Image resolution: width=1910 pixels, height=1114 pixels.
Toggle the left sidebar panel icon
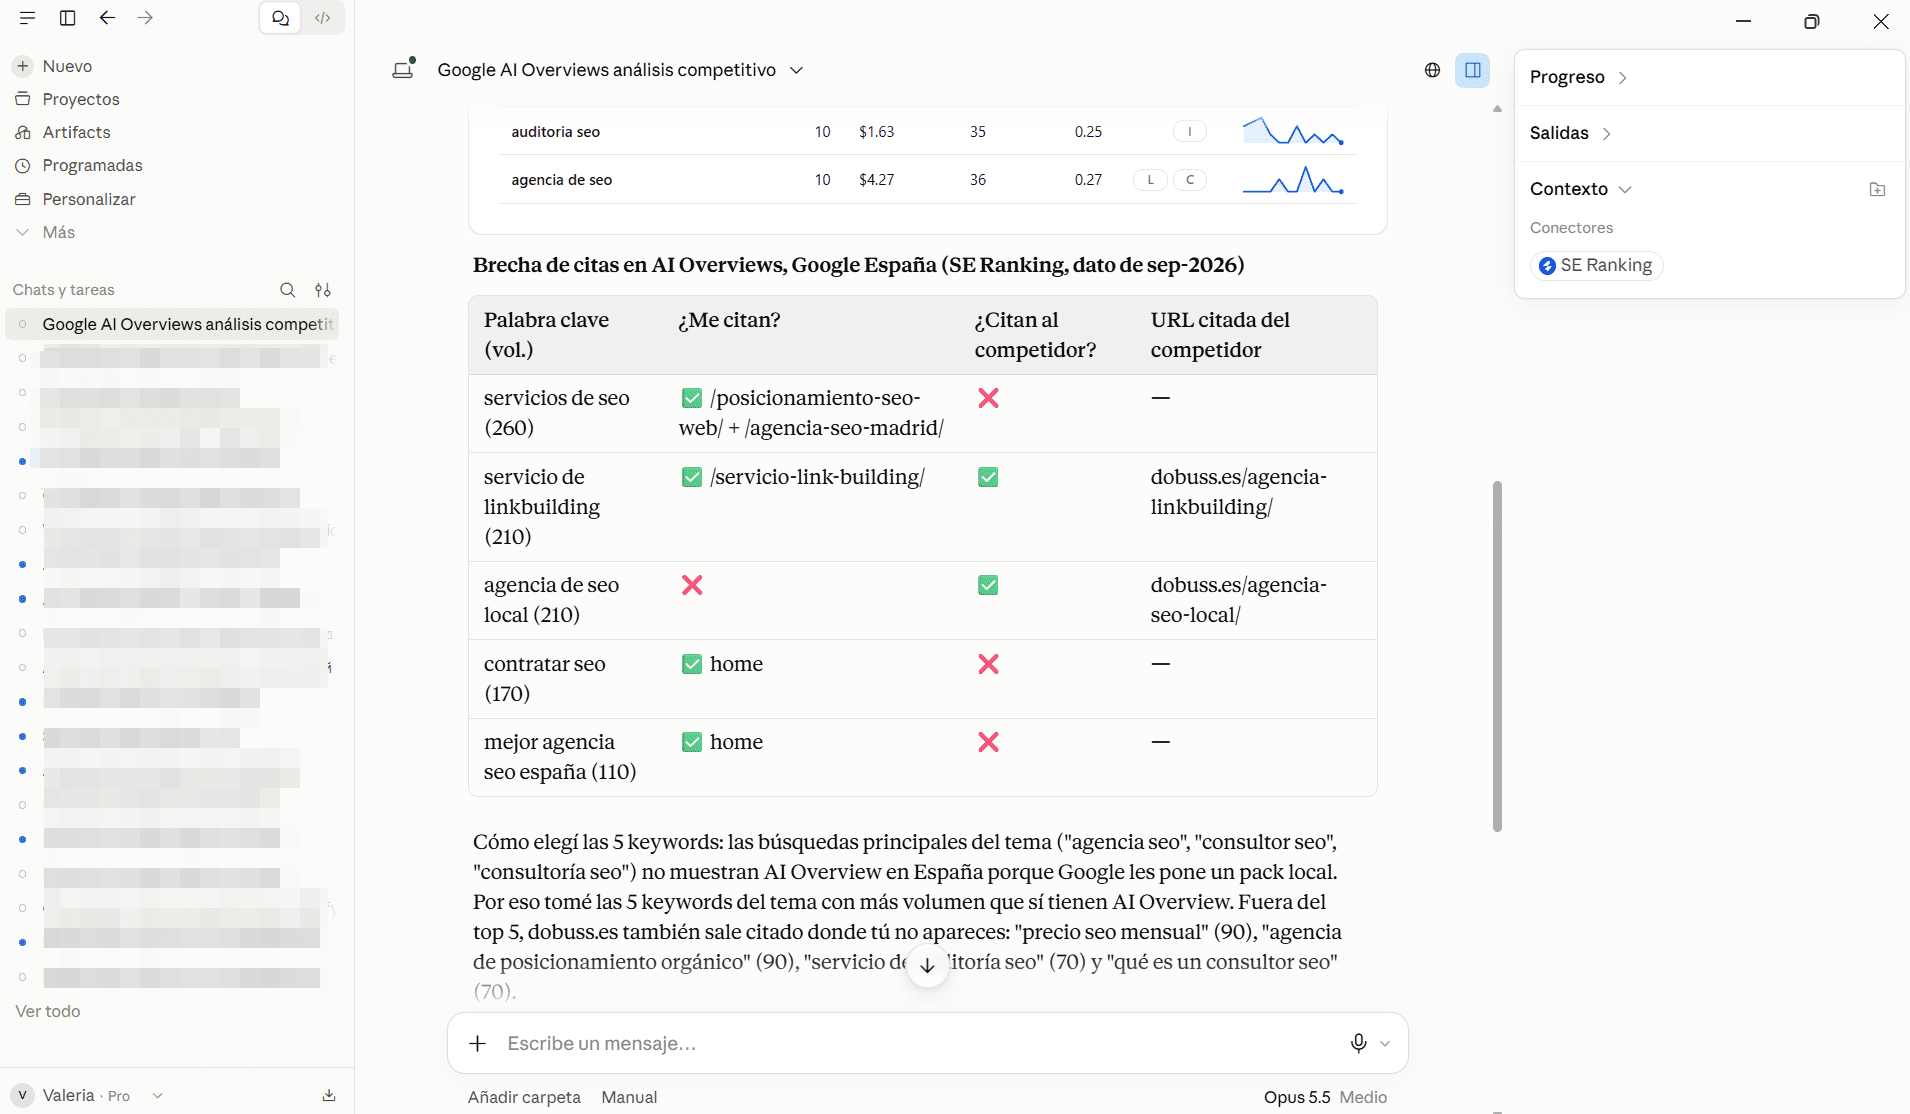pos(68,18)
